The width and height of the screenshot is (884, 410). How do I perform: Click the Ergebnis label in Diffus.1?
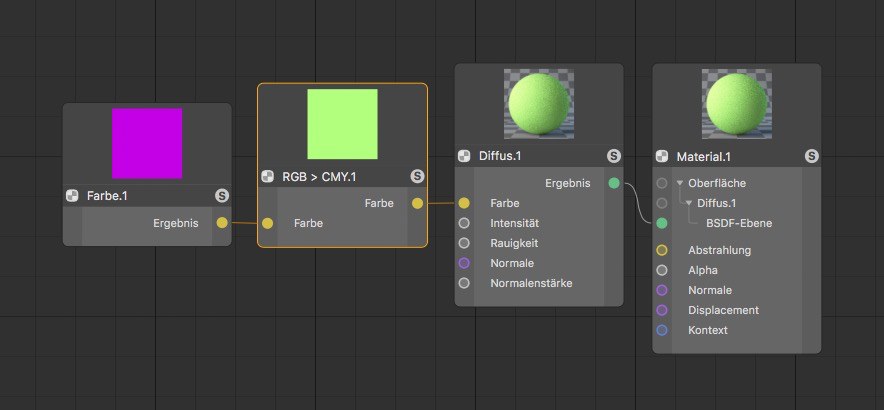pos(568,183)
